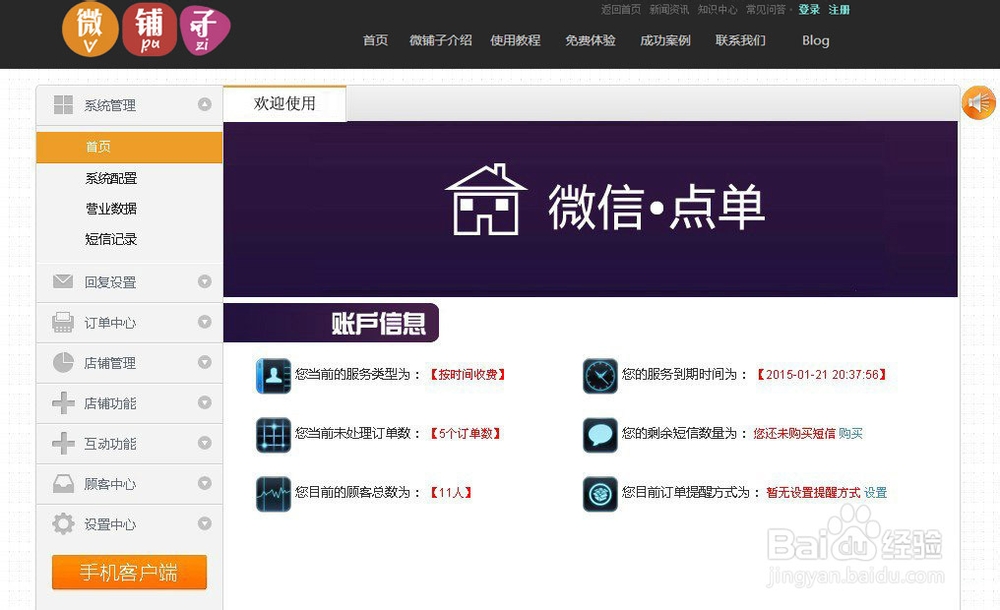The image size is (1000, 610).
Task: Expand the 设置中心 section arrow
Action: pos(205,524)
